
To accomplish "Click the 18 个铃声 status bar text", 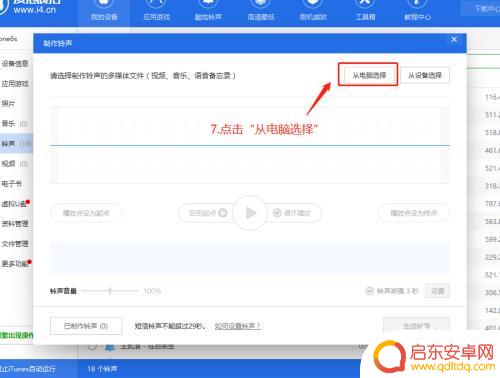I will point(102,369).
